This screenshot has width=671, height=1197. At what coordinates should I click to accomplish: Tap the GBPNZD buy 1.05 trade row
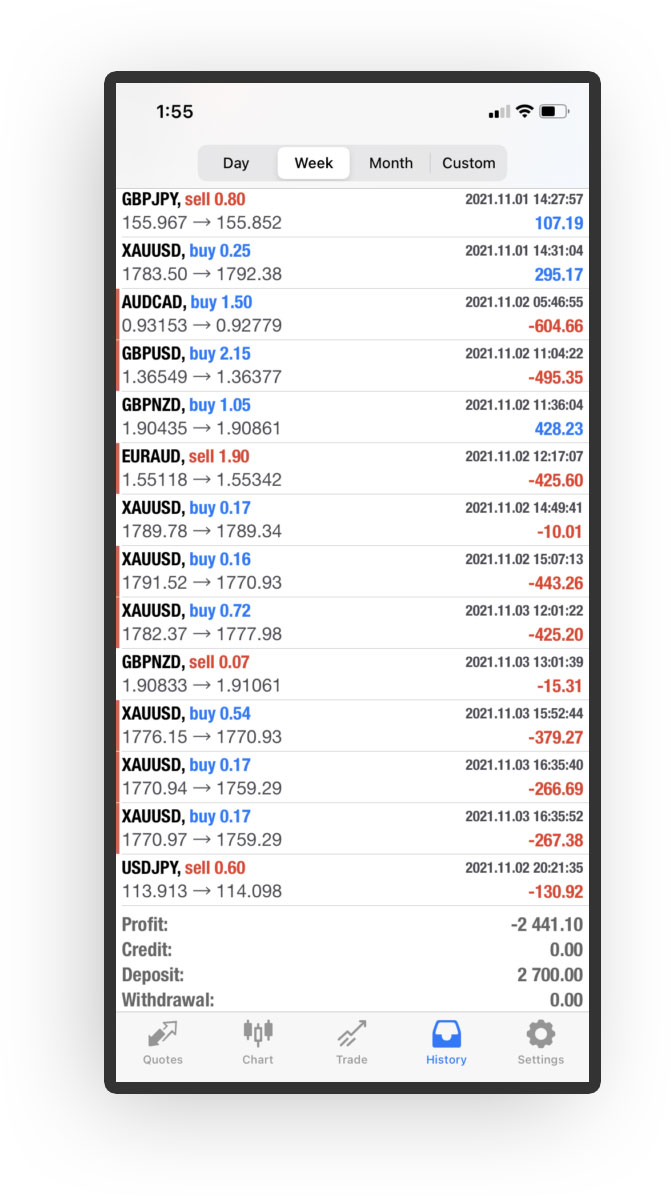352,417
